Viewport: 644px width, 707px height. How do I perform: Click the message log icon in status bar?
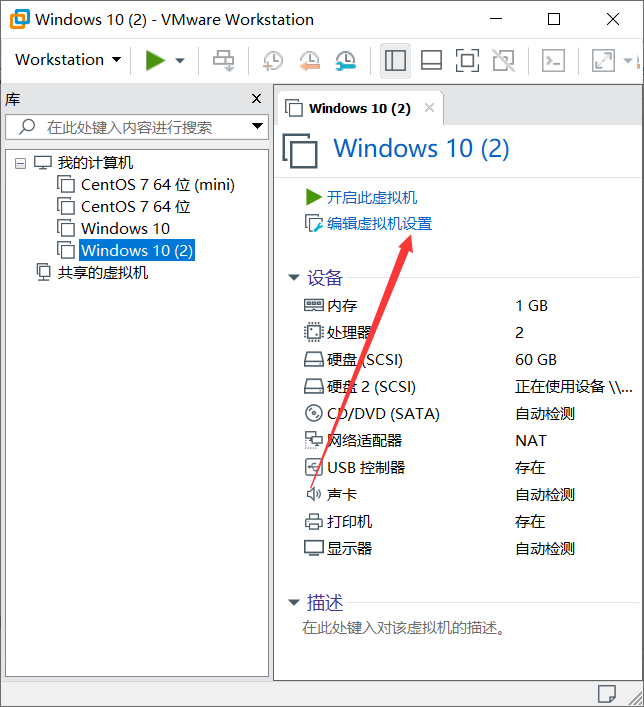coord(607,694)
